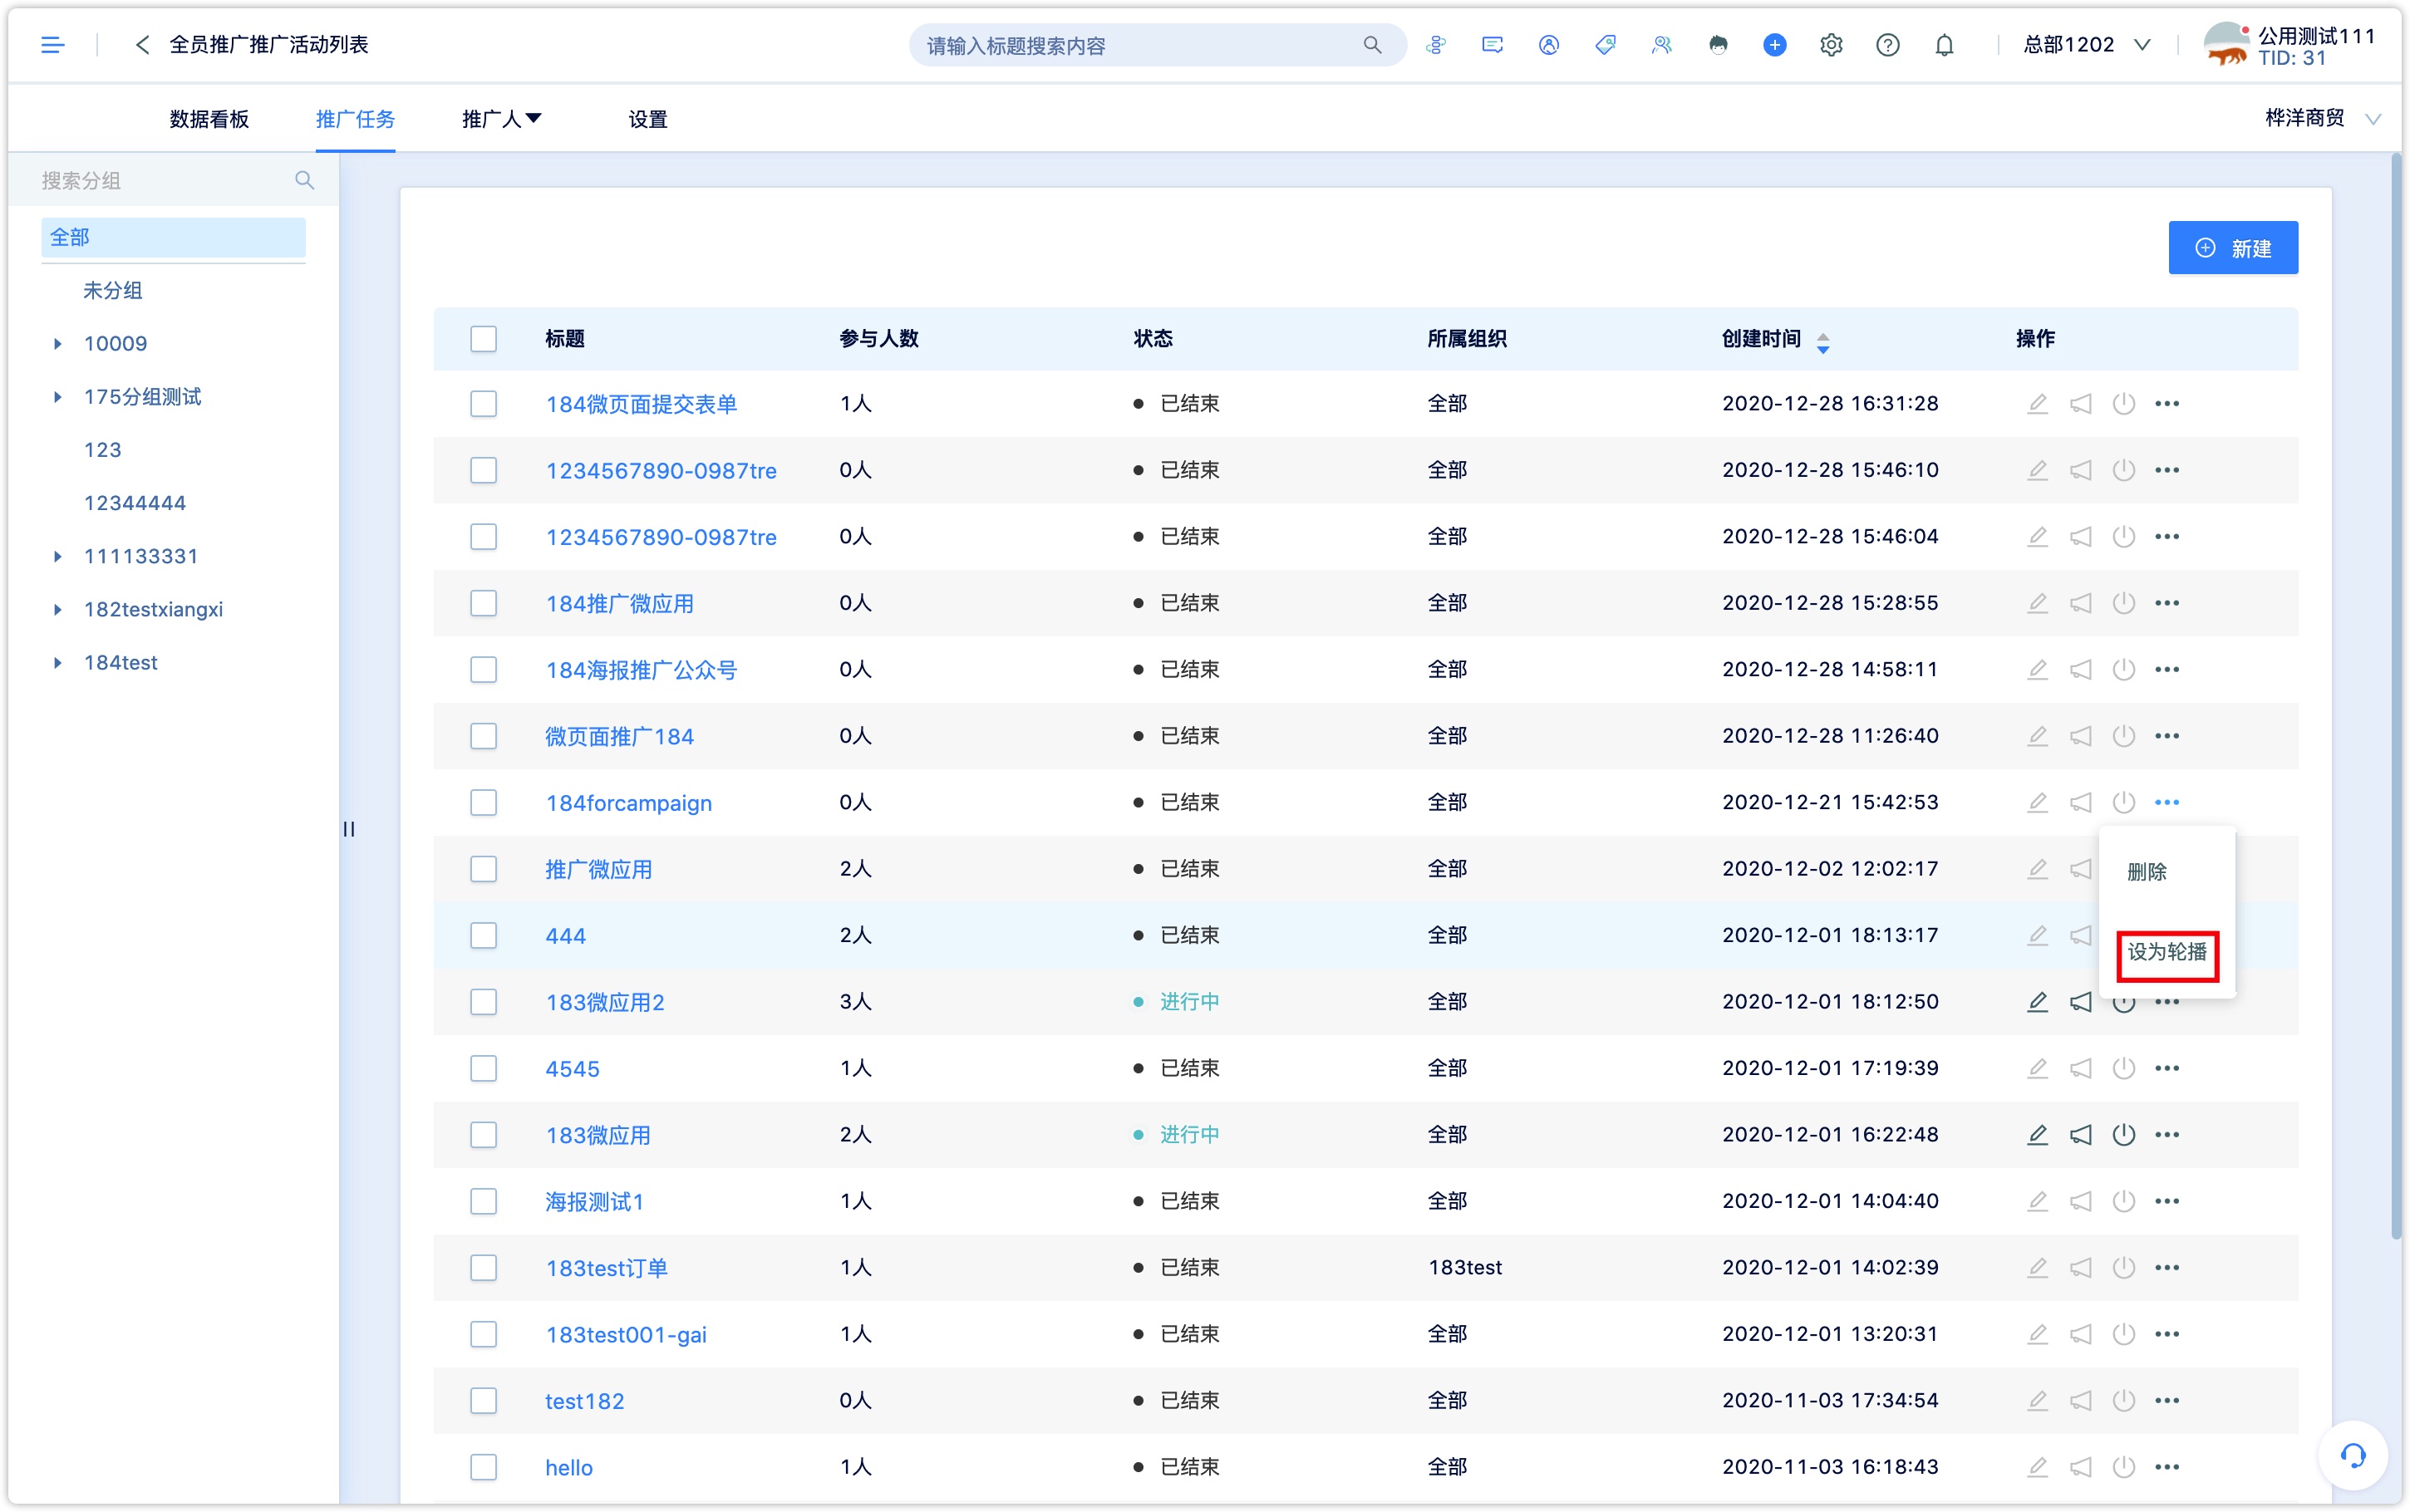Check the 微页面推广184 row checkbox

484,736
